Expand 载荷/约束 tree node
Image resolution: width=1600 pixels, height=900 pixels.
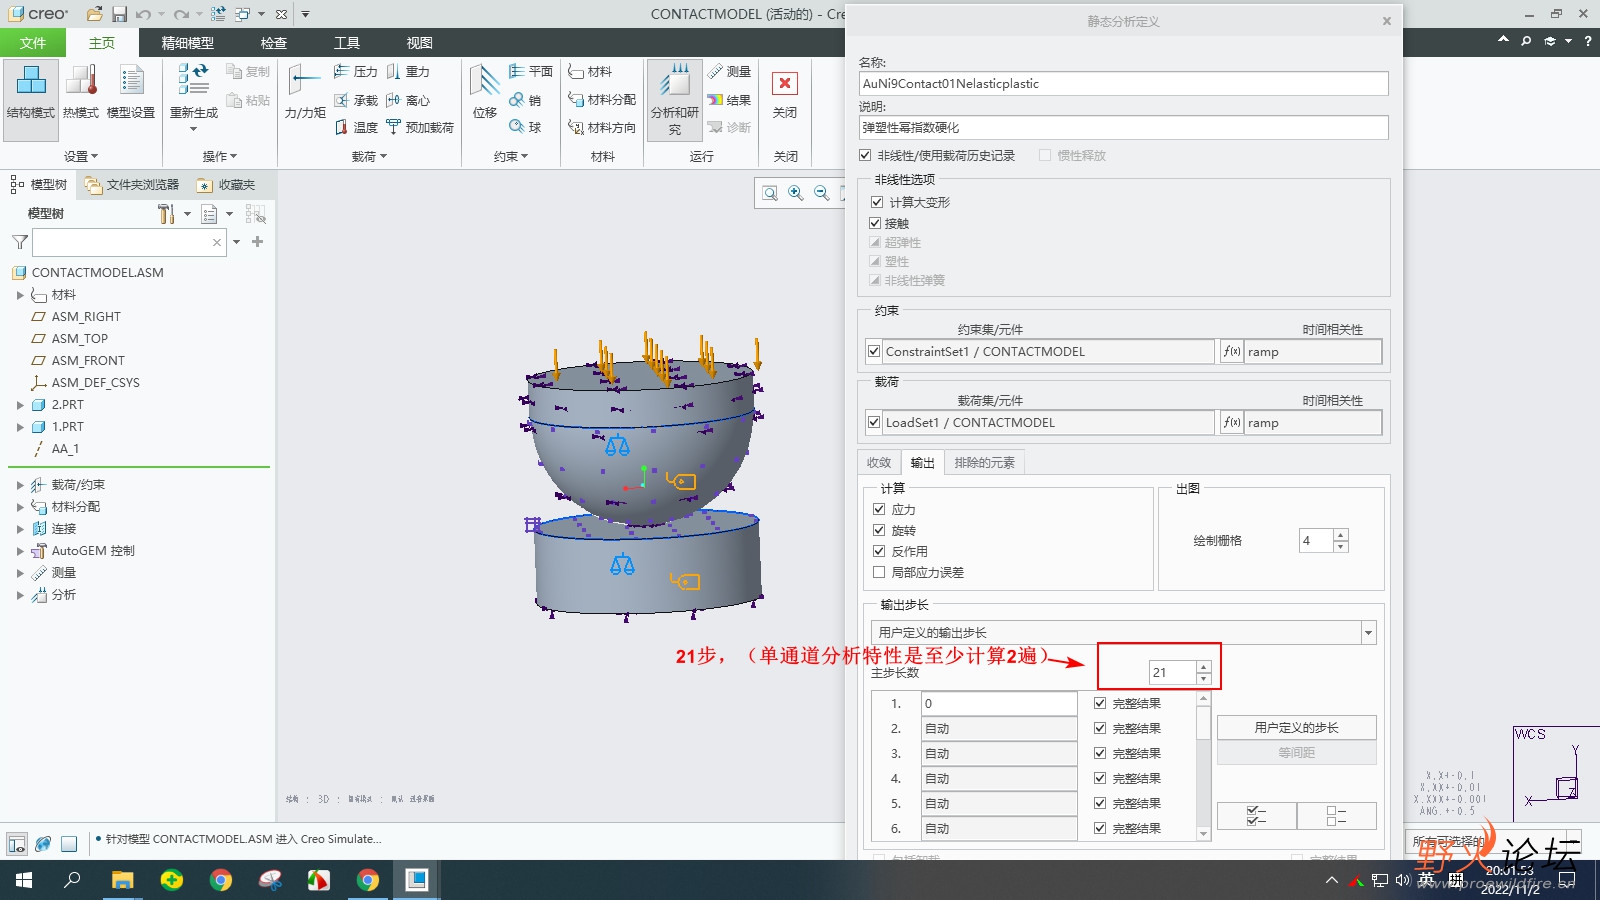(20, 485)
